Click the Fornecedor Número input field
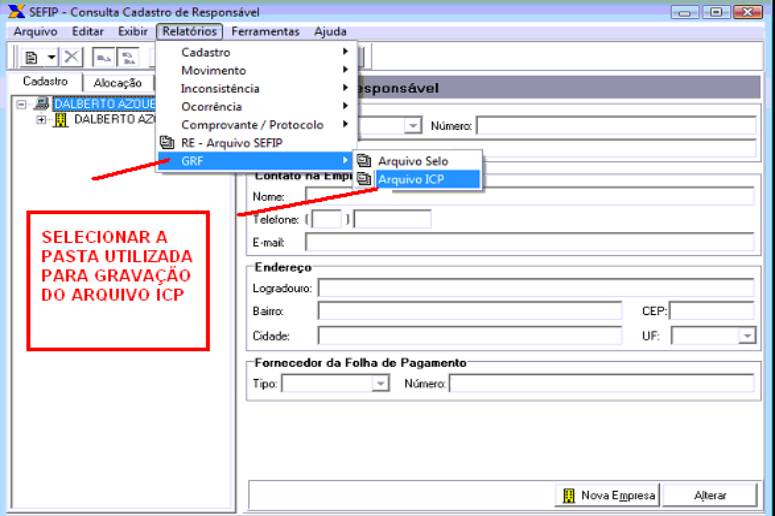The image size is (775, 516). point(602,383)
